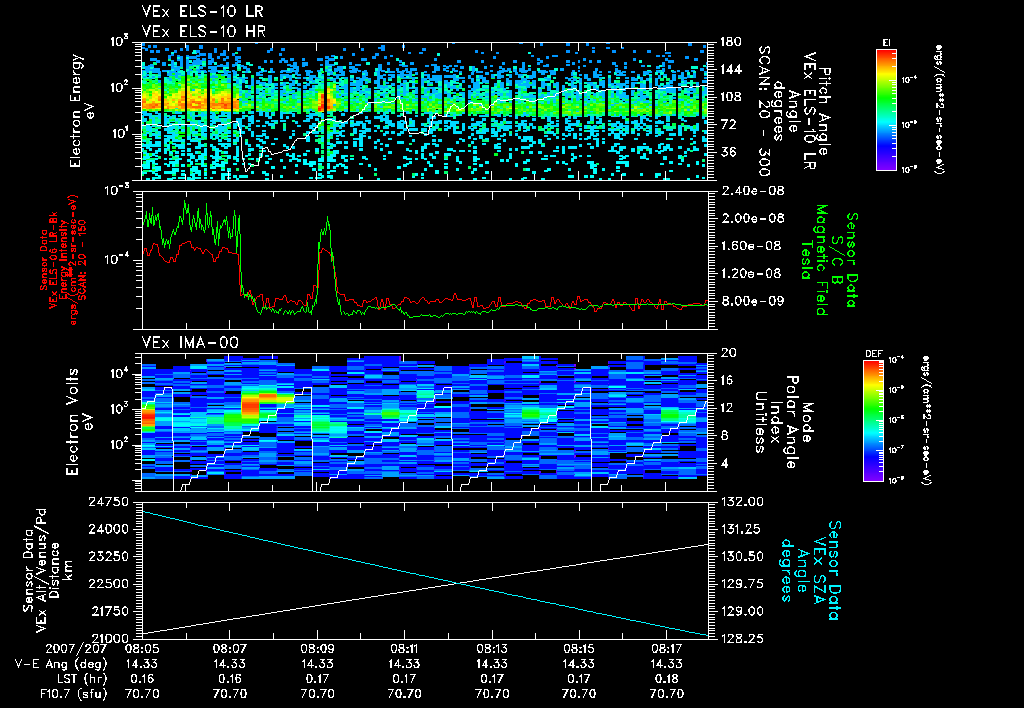Click the 'VEx IMA-00' panel title

(190, 342)
